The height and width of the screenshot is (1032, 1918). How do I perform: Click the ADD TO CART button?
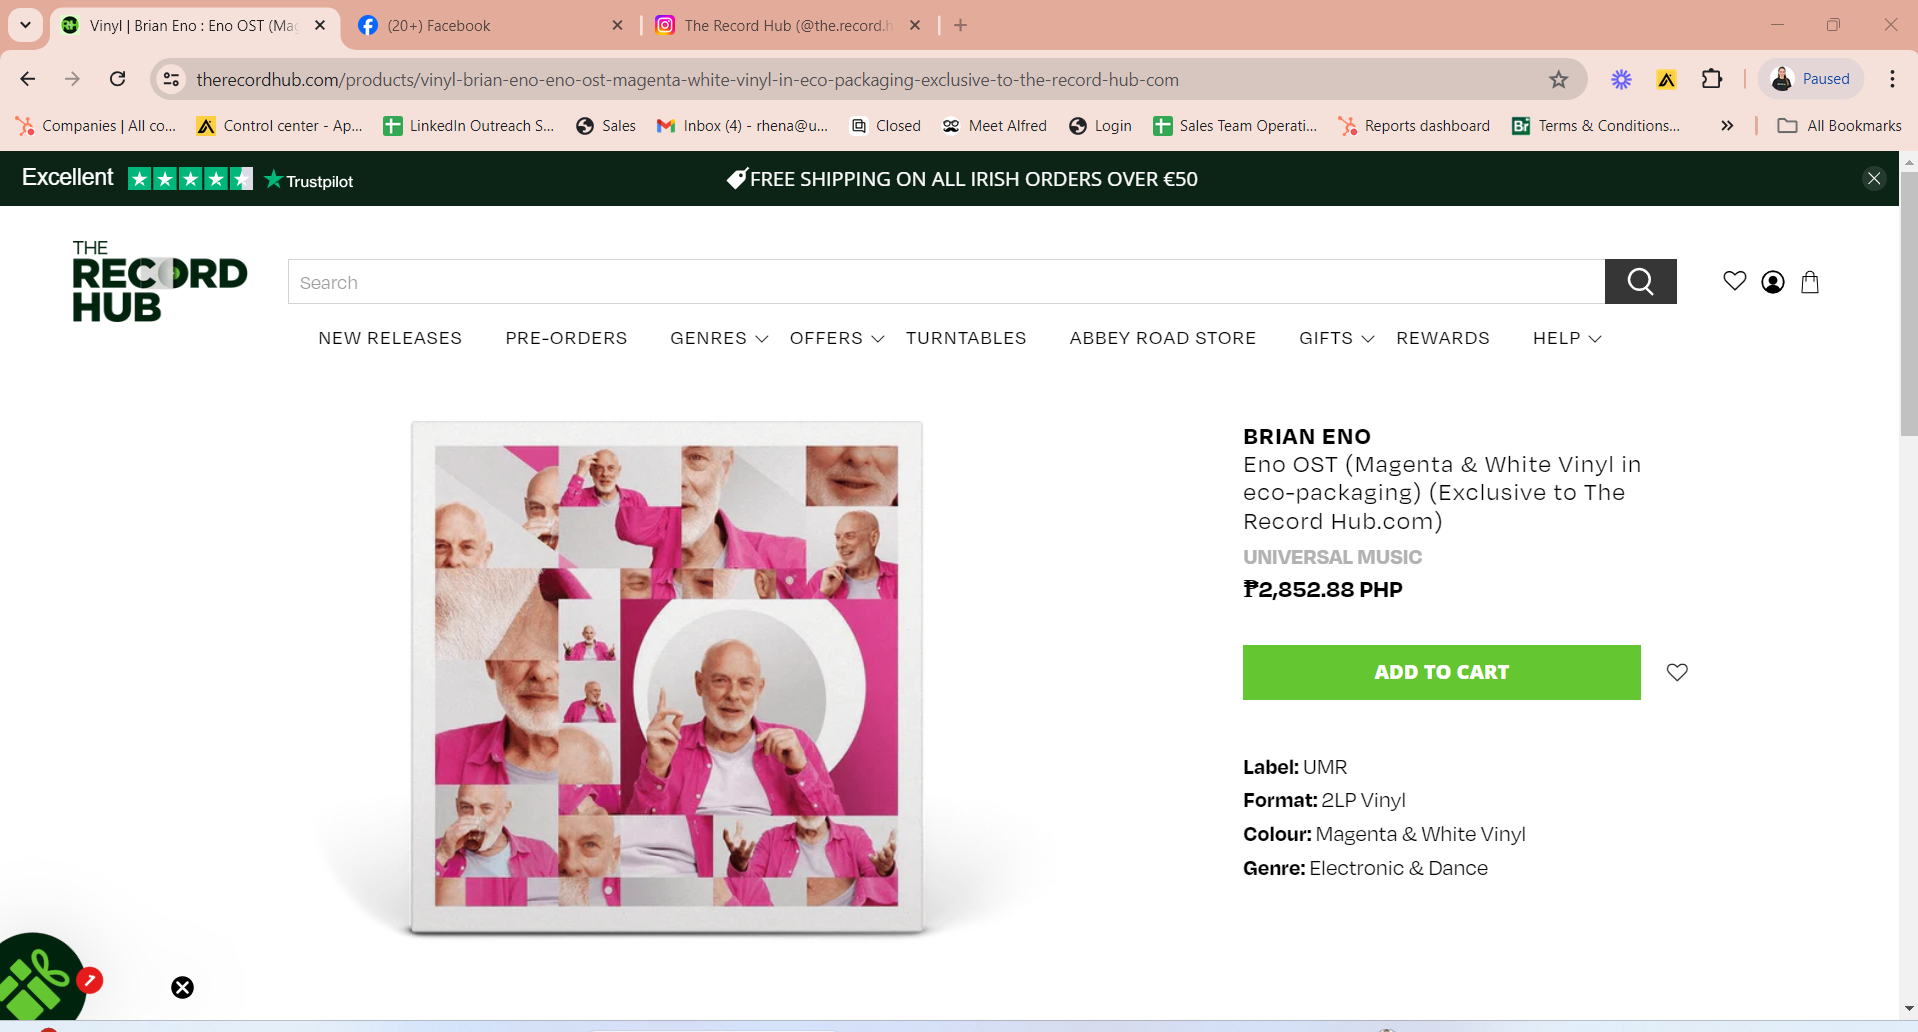tap(1441, 672)
